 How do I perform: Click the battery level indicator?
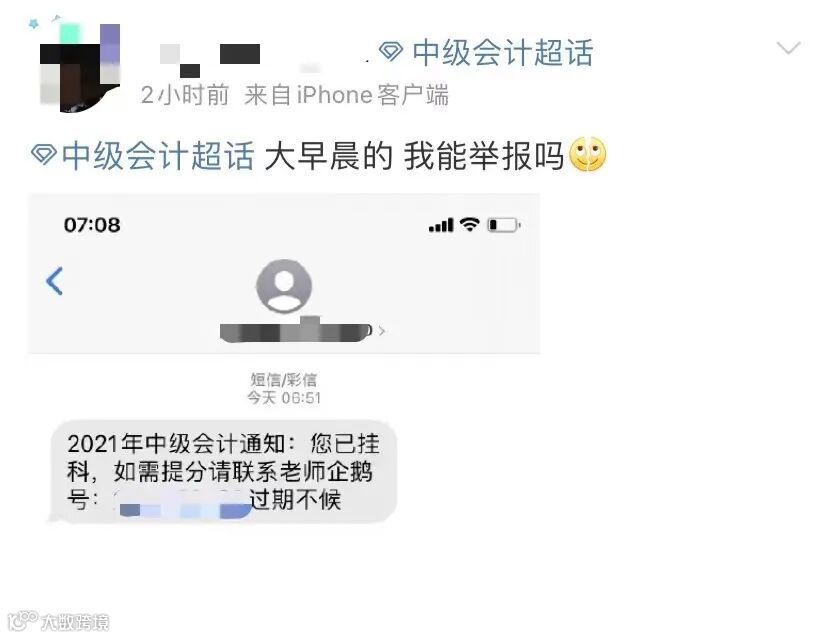[503, 225]
